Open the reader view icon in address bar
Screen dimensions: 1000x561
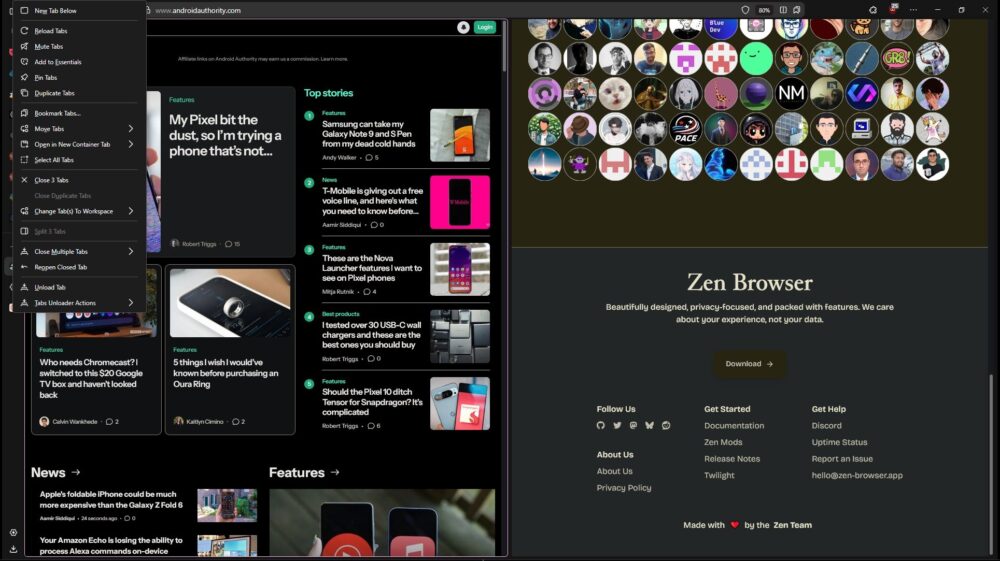pos(783,10)
